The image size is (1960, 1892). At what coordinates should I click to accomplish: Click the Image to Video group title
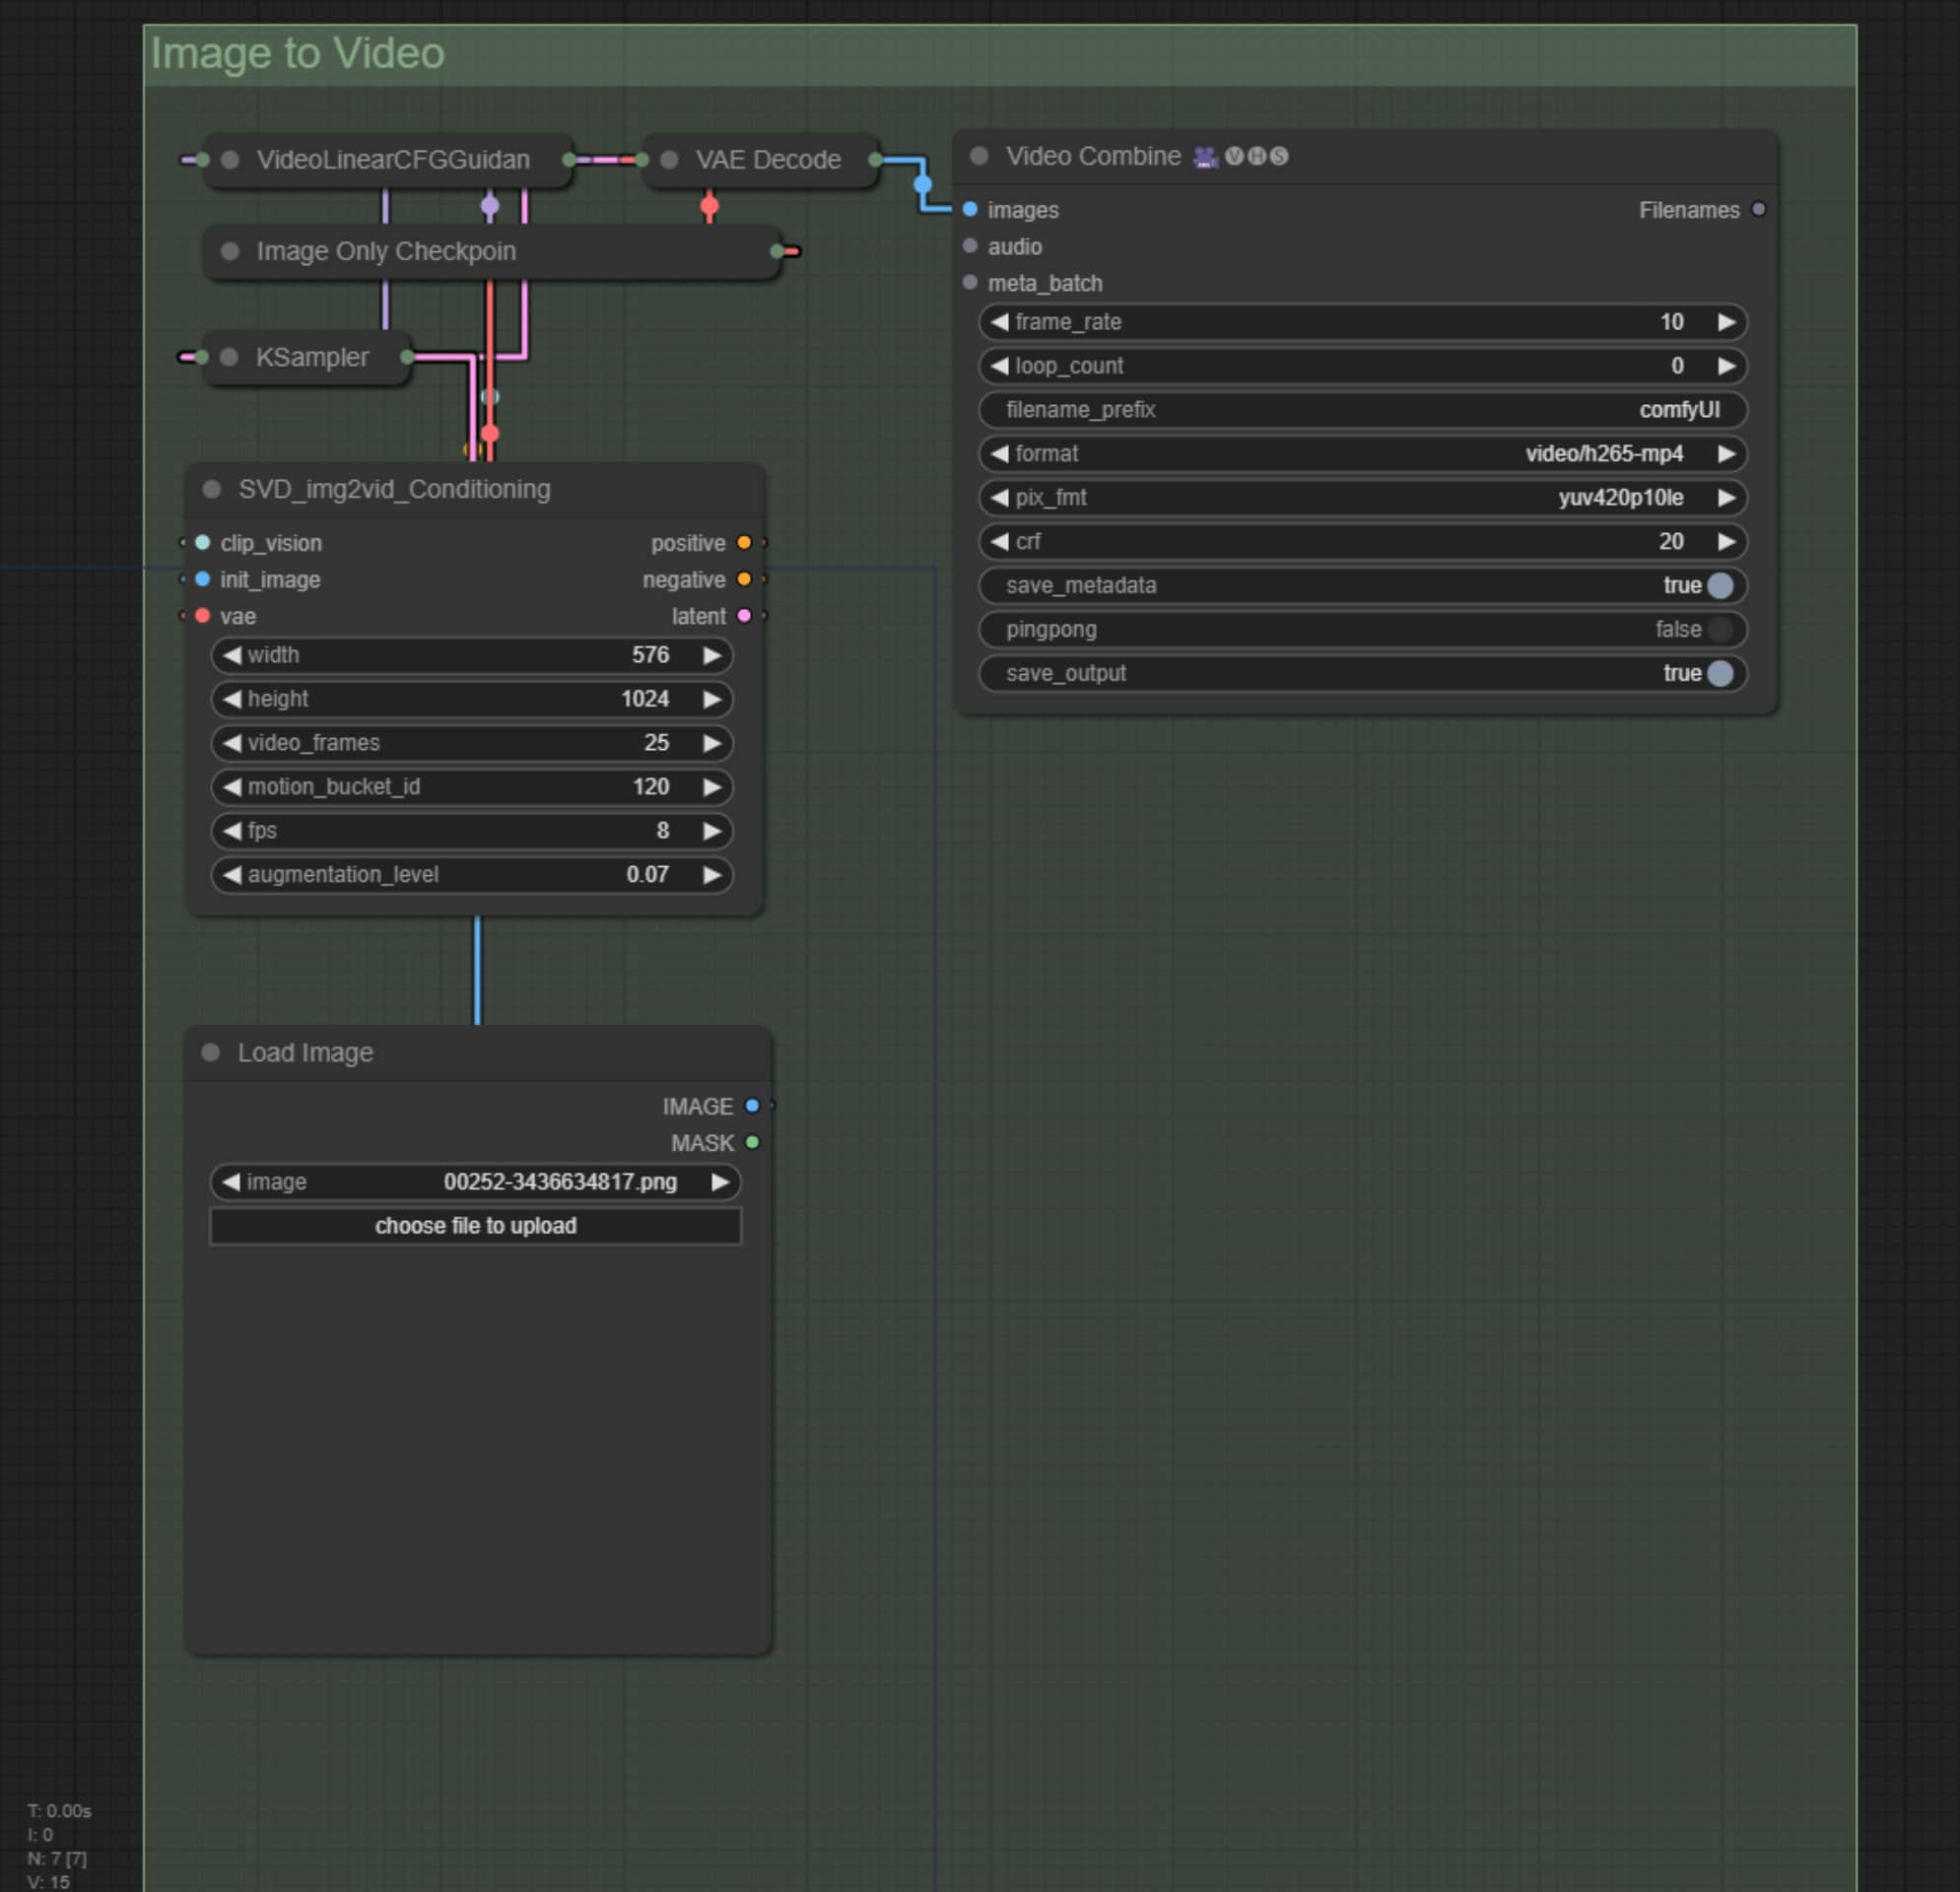point(297,54)
